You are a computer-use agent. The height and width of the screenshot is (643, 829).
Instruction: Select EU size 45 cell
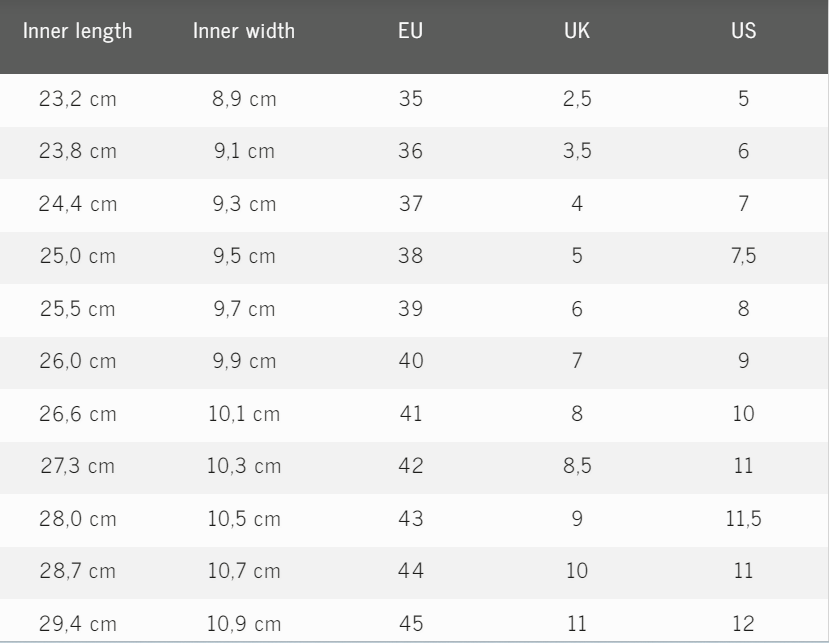coord(410,623)
